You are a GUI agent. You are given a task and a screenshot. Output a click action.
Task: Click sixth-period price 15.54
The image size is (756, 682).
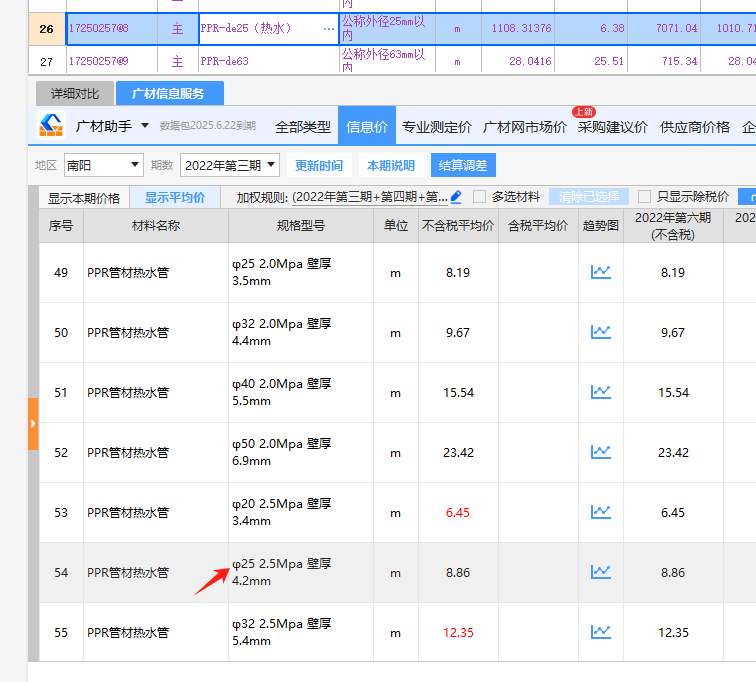pyautogui.click(x=673, y=393)
